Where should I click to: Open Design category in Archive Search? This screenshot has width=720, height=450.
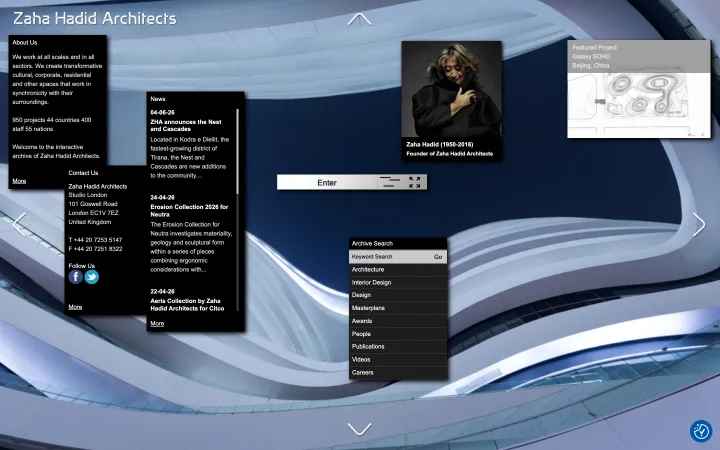398,295
